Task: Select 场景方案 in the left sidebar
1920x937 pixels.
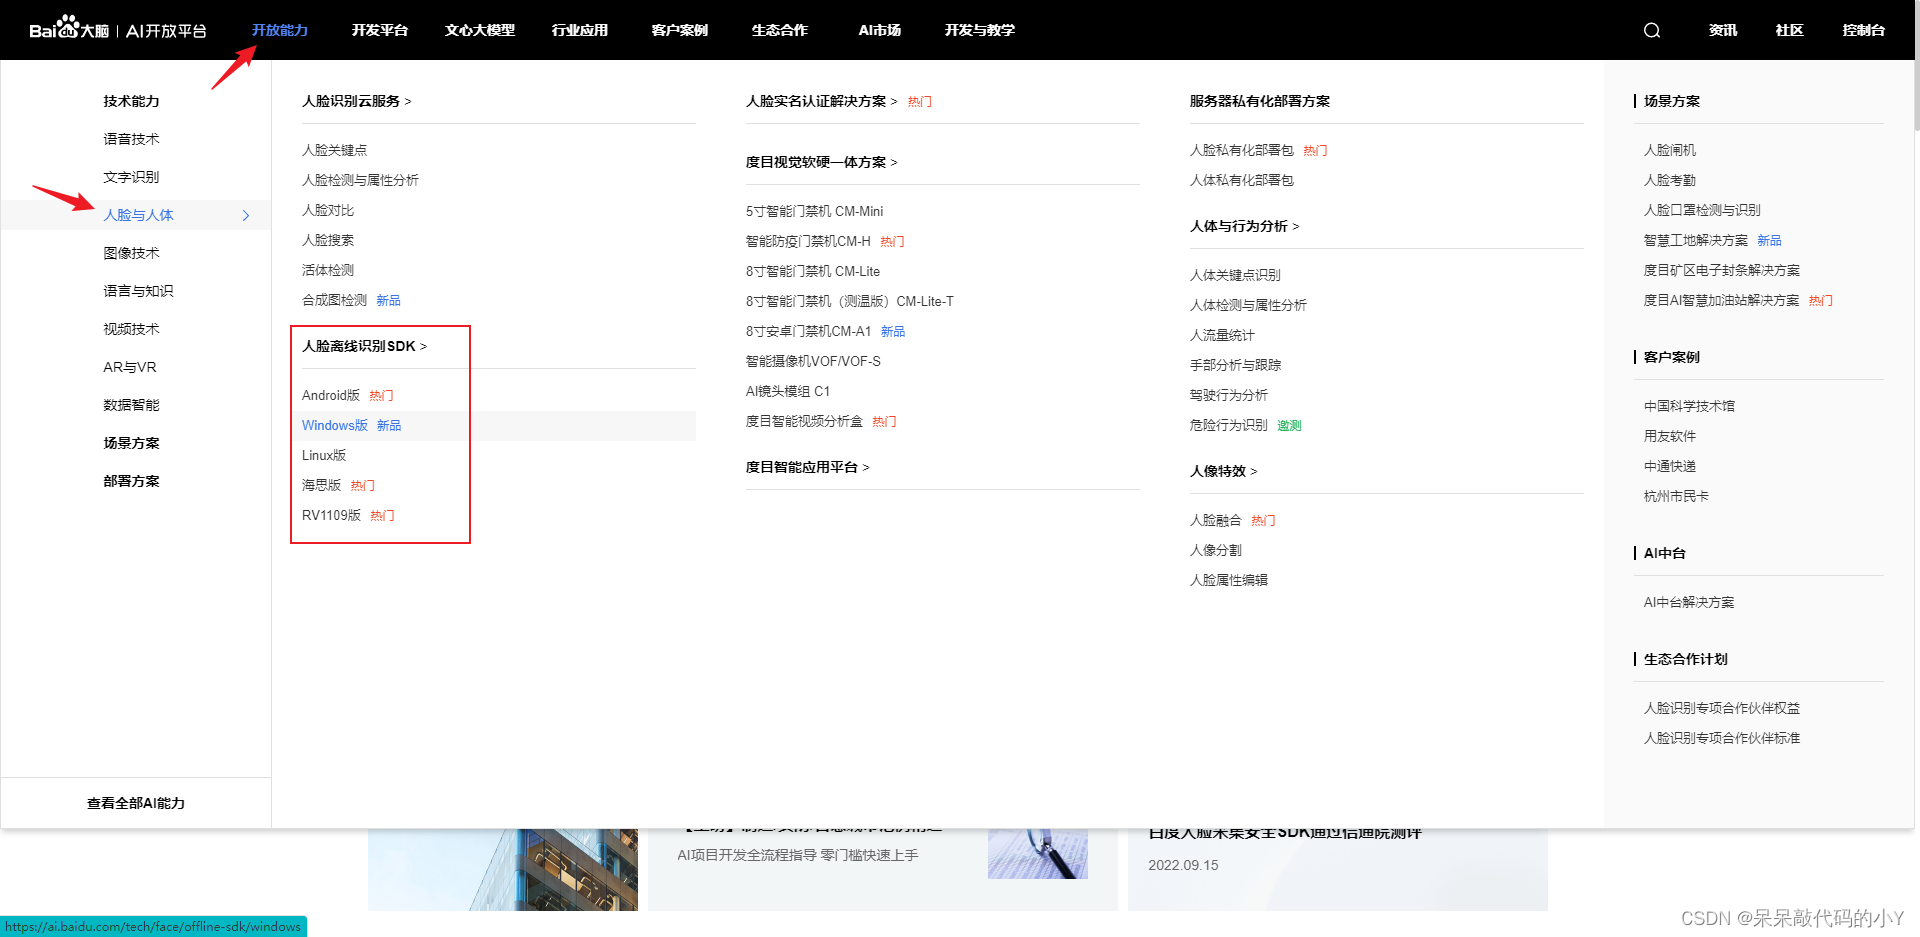Action: point(131,443)
